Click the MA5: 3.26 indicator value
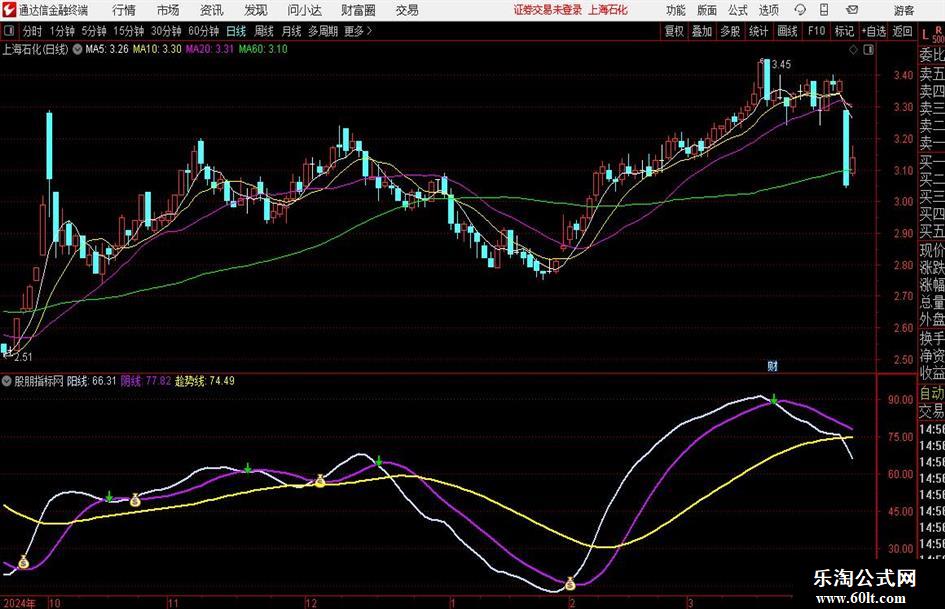 pyautogui.click(x=107, y=49)
